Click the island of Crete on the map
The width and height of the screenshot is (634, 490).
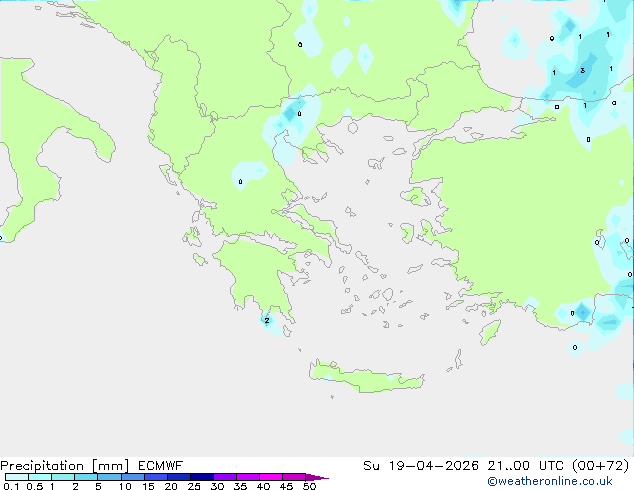[x=366, y=377]
